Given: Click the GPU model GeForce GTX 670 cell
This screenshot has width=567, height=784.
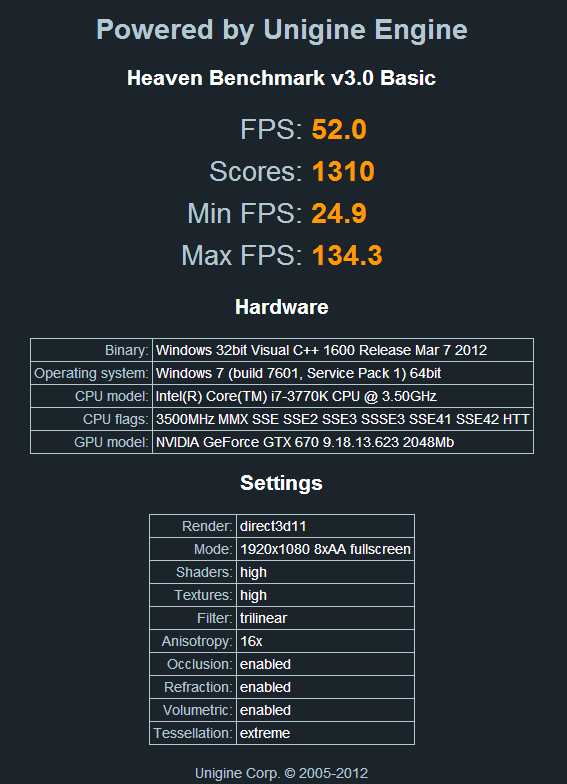Looking at the screenshot, I should coord(342,442).
